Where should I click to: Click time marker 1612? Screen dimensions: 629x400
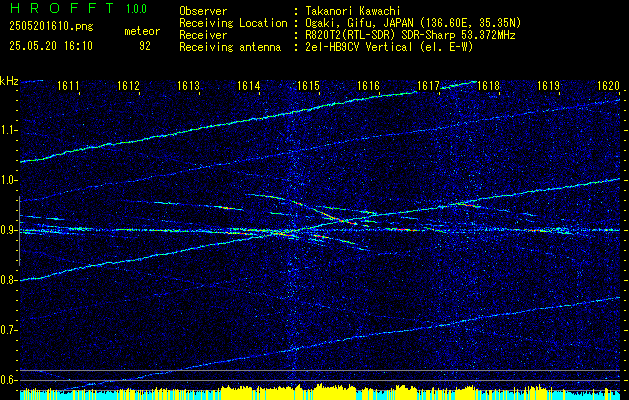(128, 86)
